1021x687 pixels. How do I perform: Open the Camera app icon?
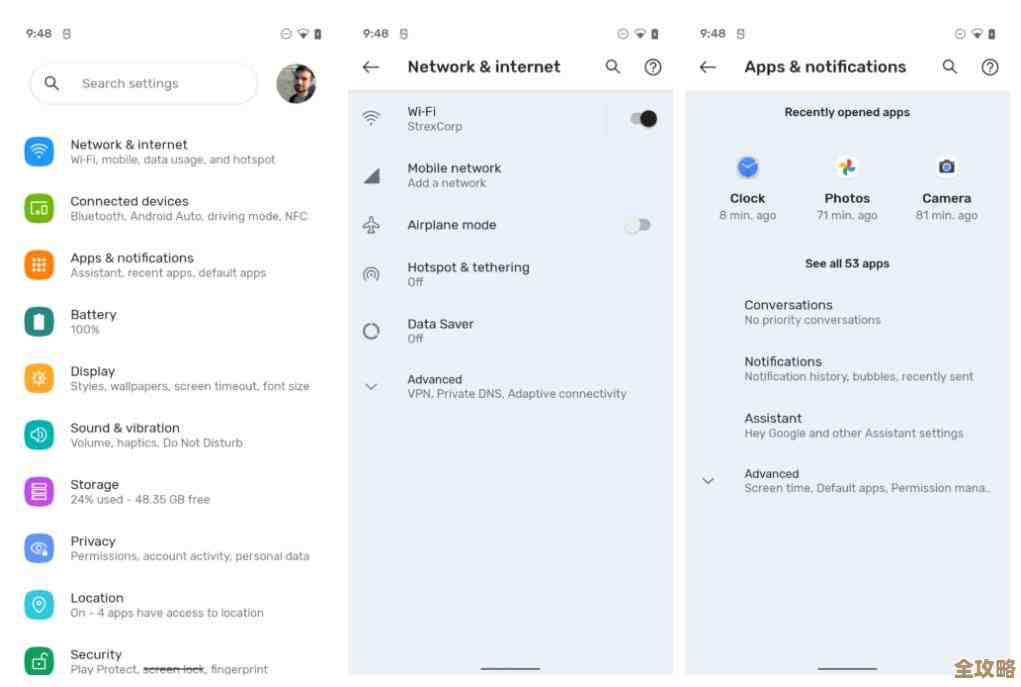point(946,168)
